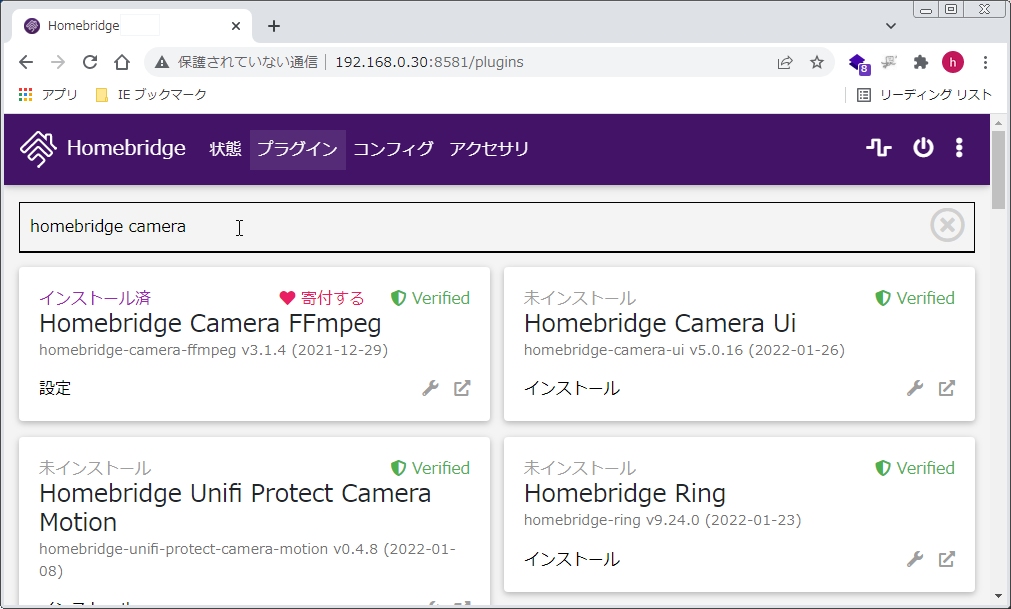
Task: Click Verified shield on Camera FFmpeg card
Action: 430,298
